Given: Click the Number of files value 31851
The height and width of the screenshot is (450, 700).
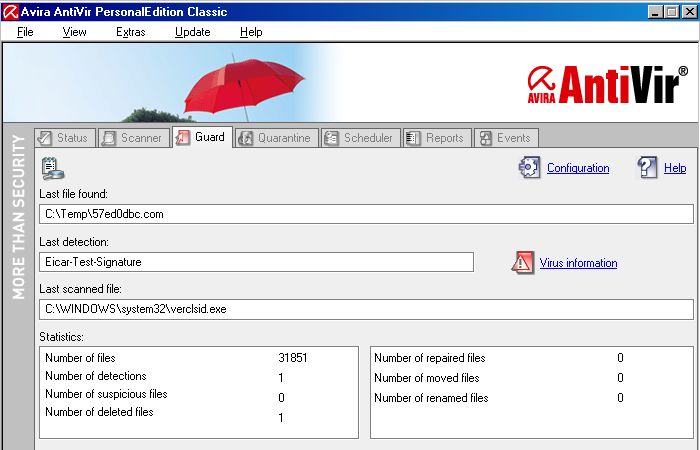Looking at the screenshot, I should [x=292, y=358].
